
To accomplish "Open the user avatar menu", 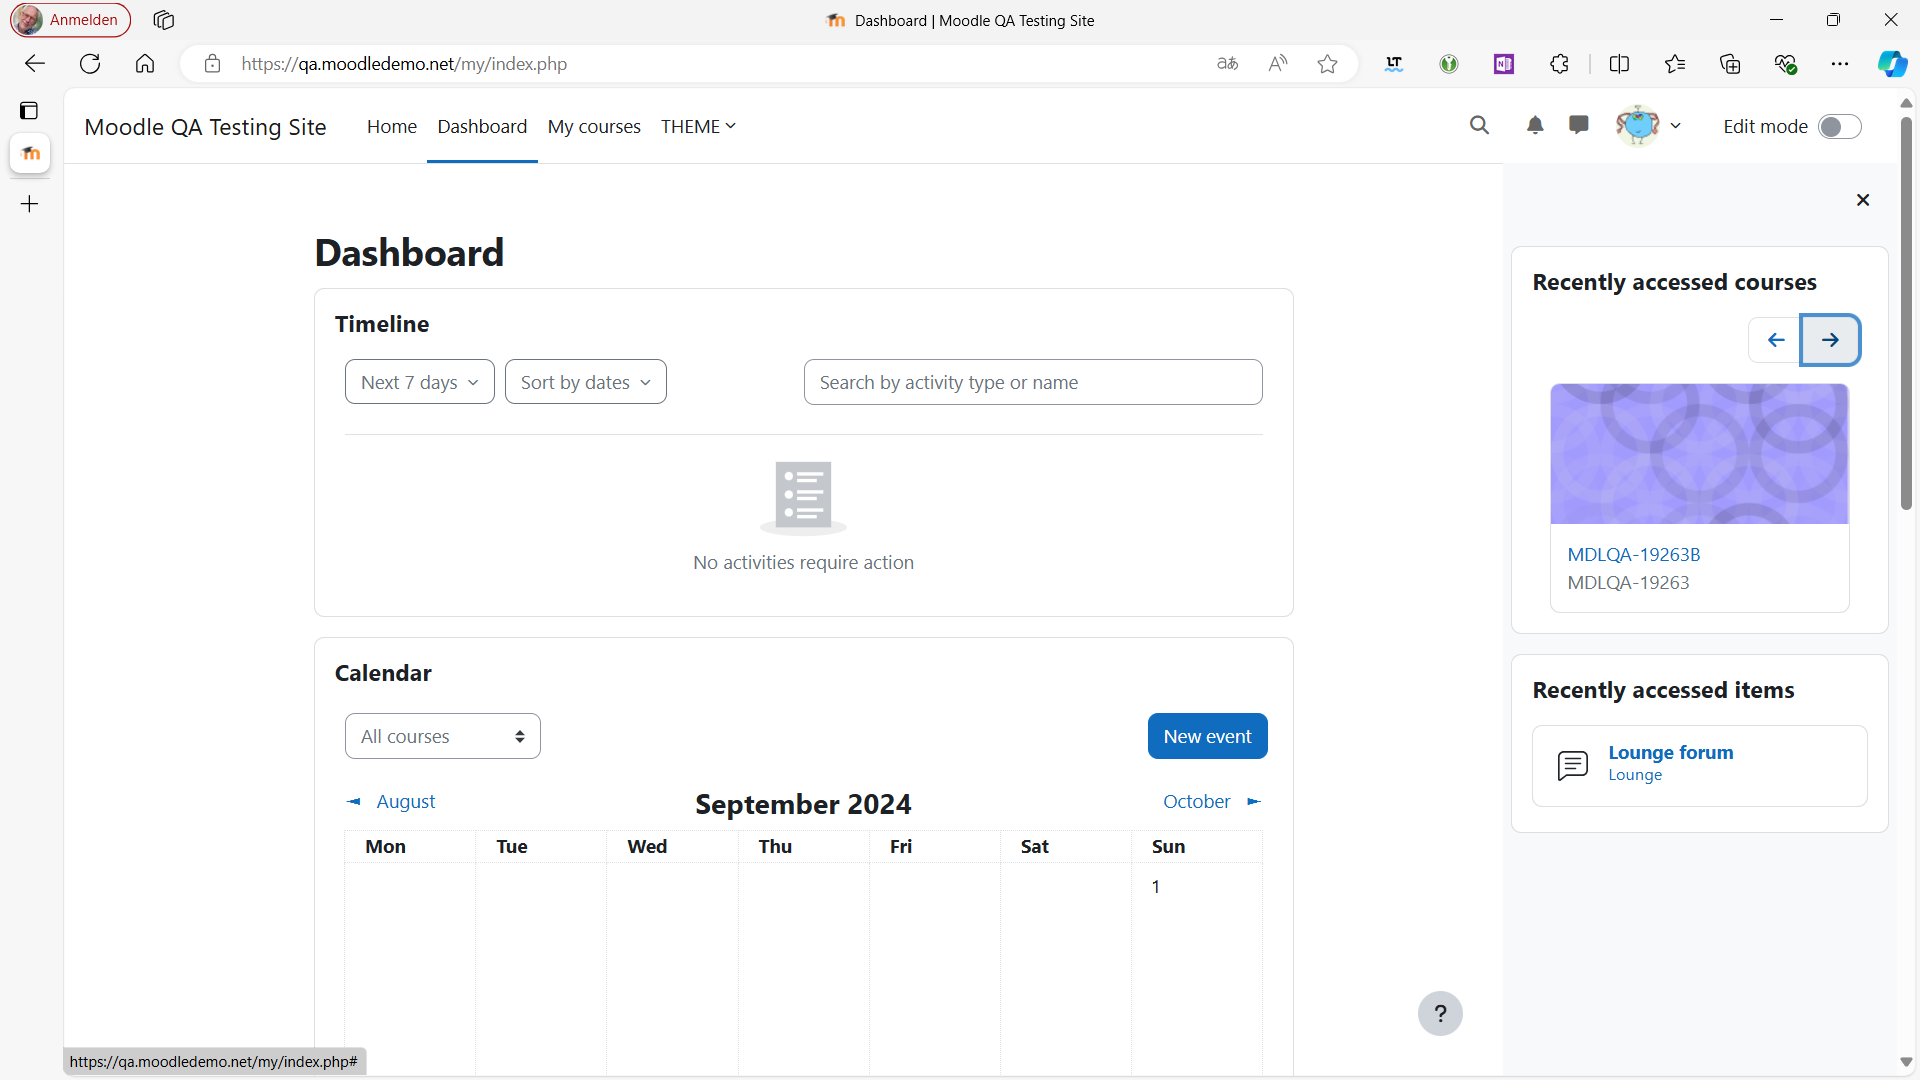I will [1649, 125].
